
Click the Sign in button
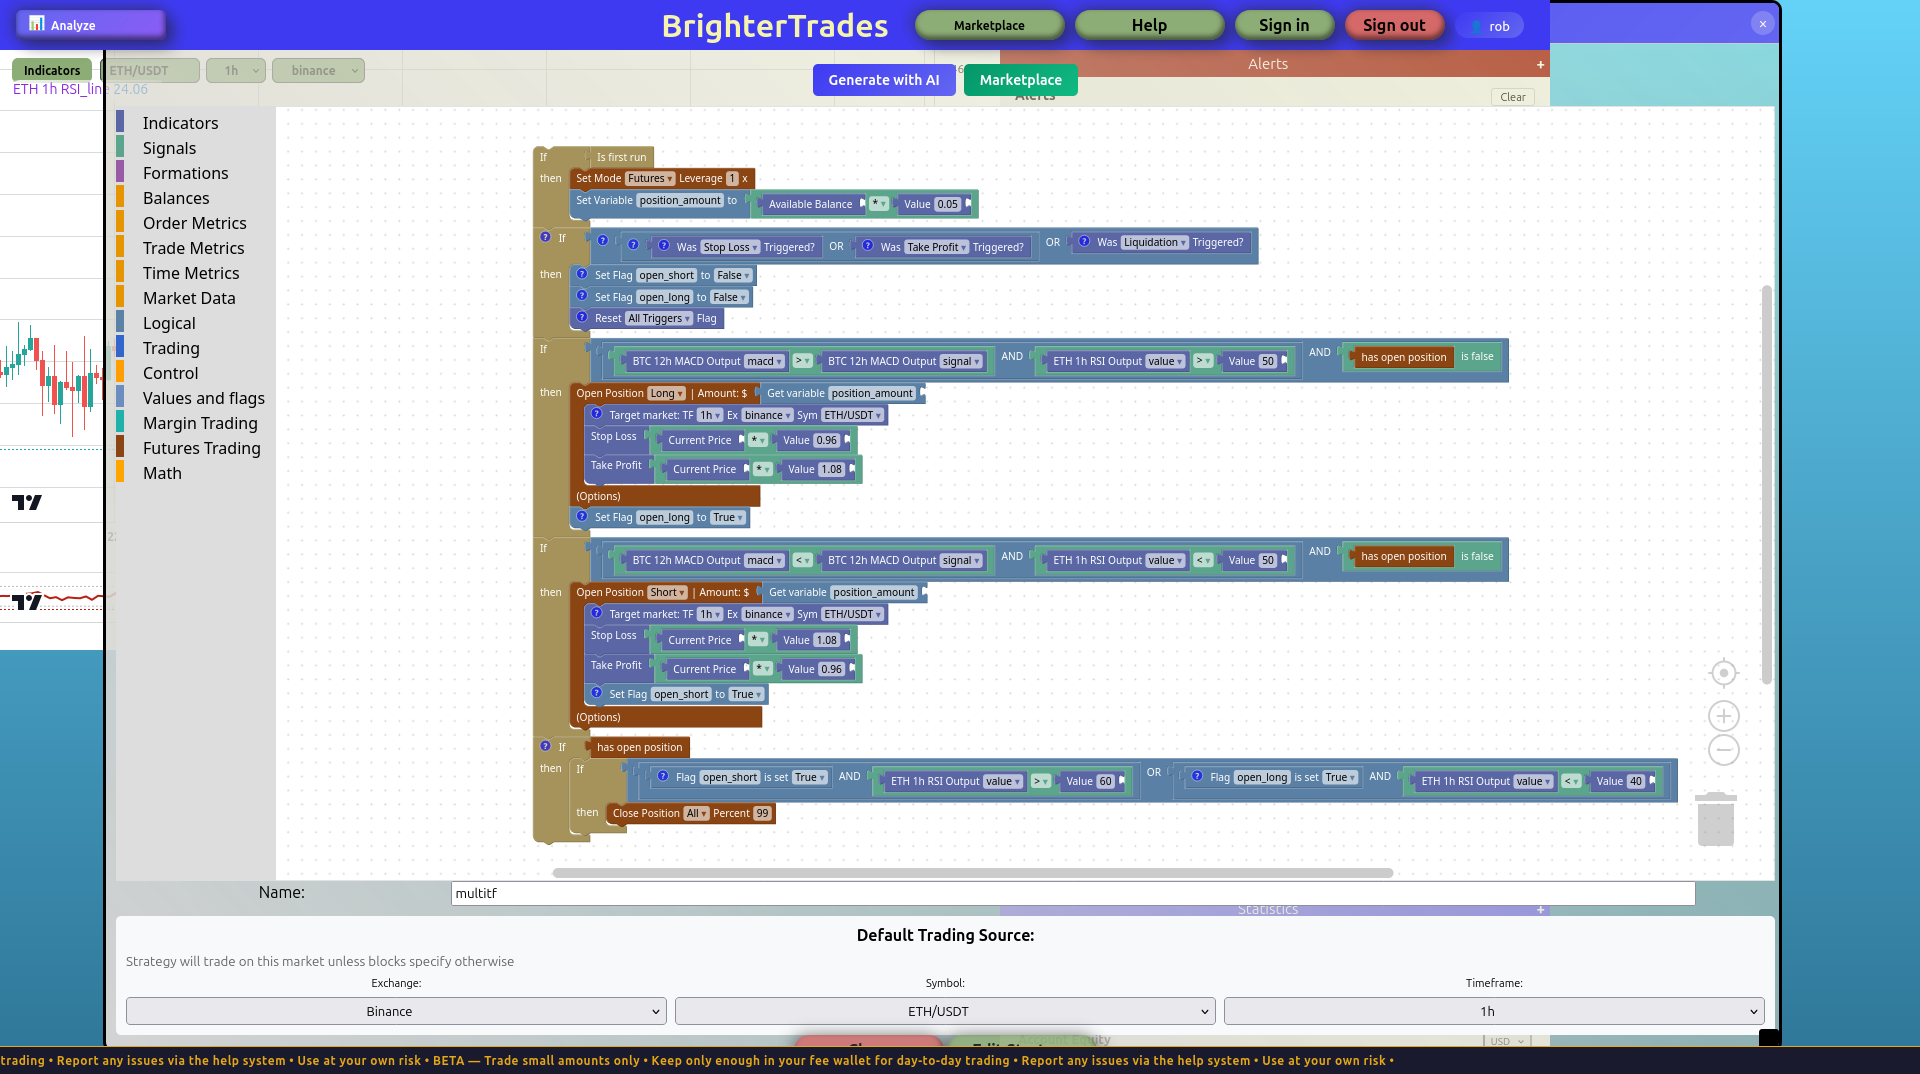pyautogui.click(x=1284, y=25)
